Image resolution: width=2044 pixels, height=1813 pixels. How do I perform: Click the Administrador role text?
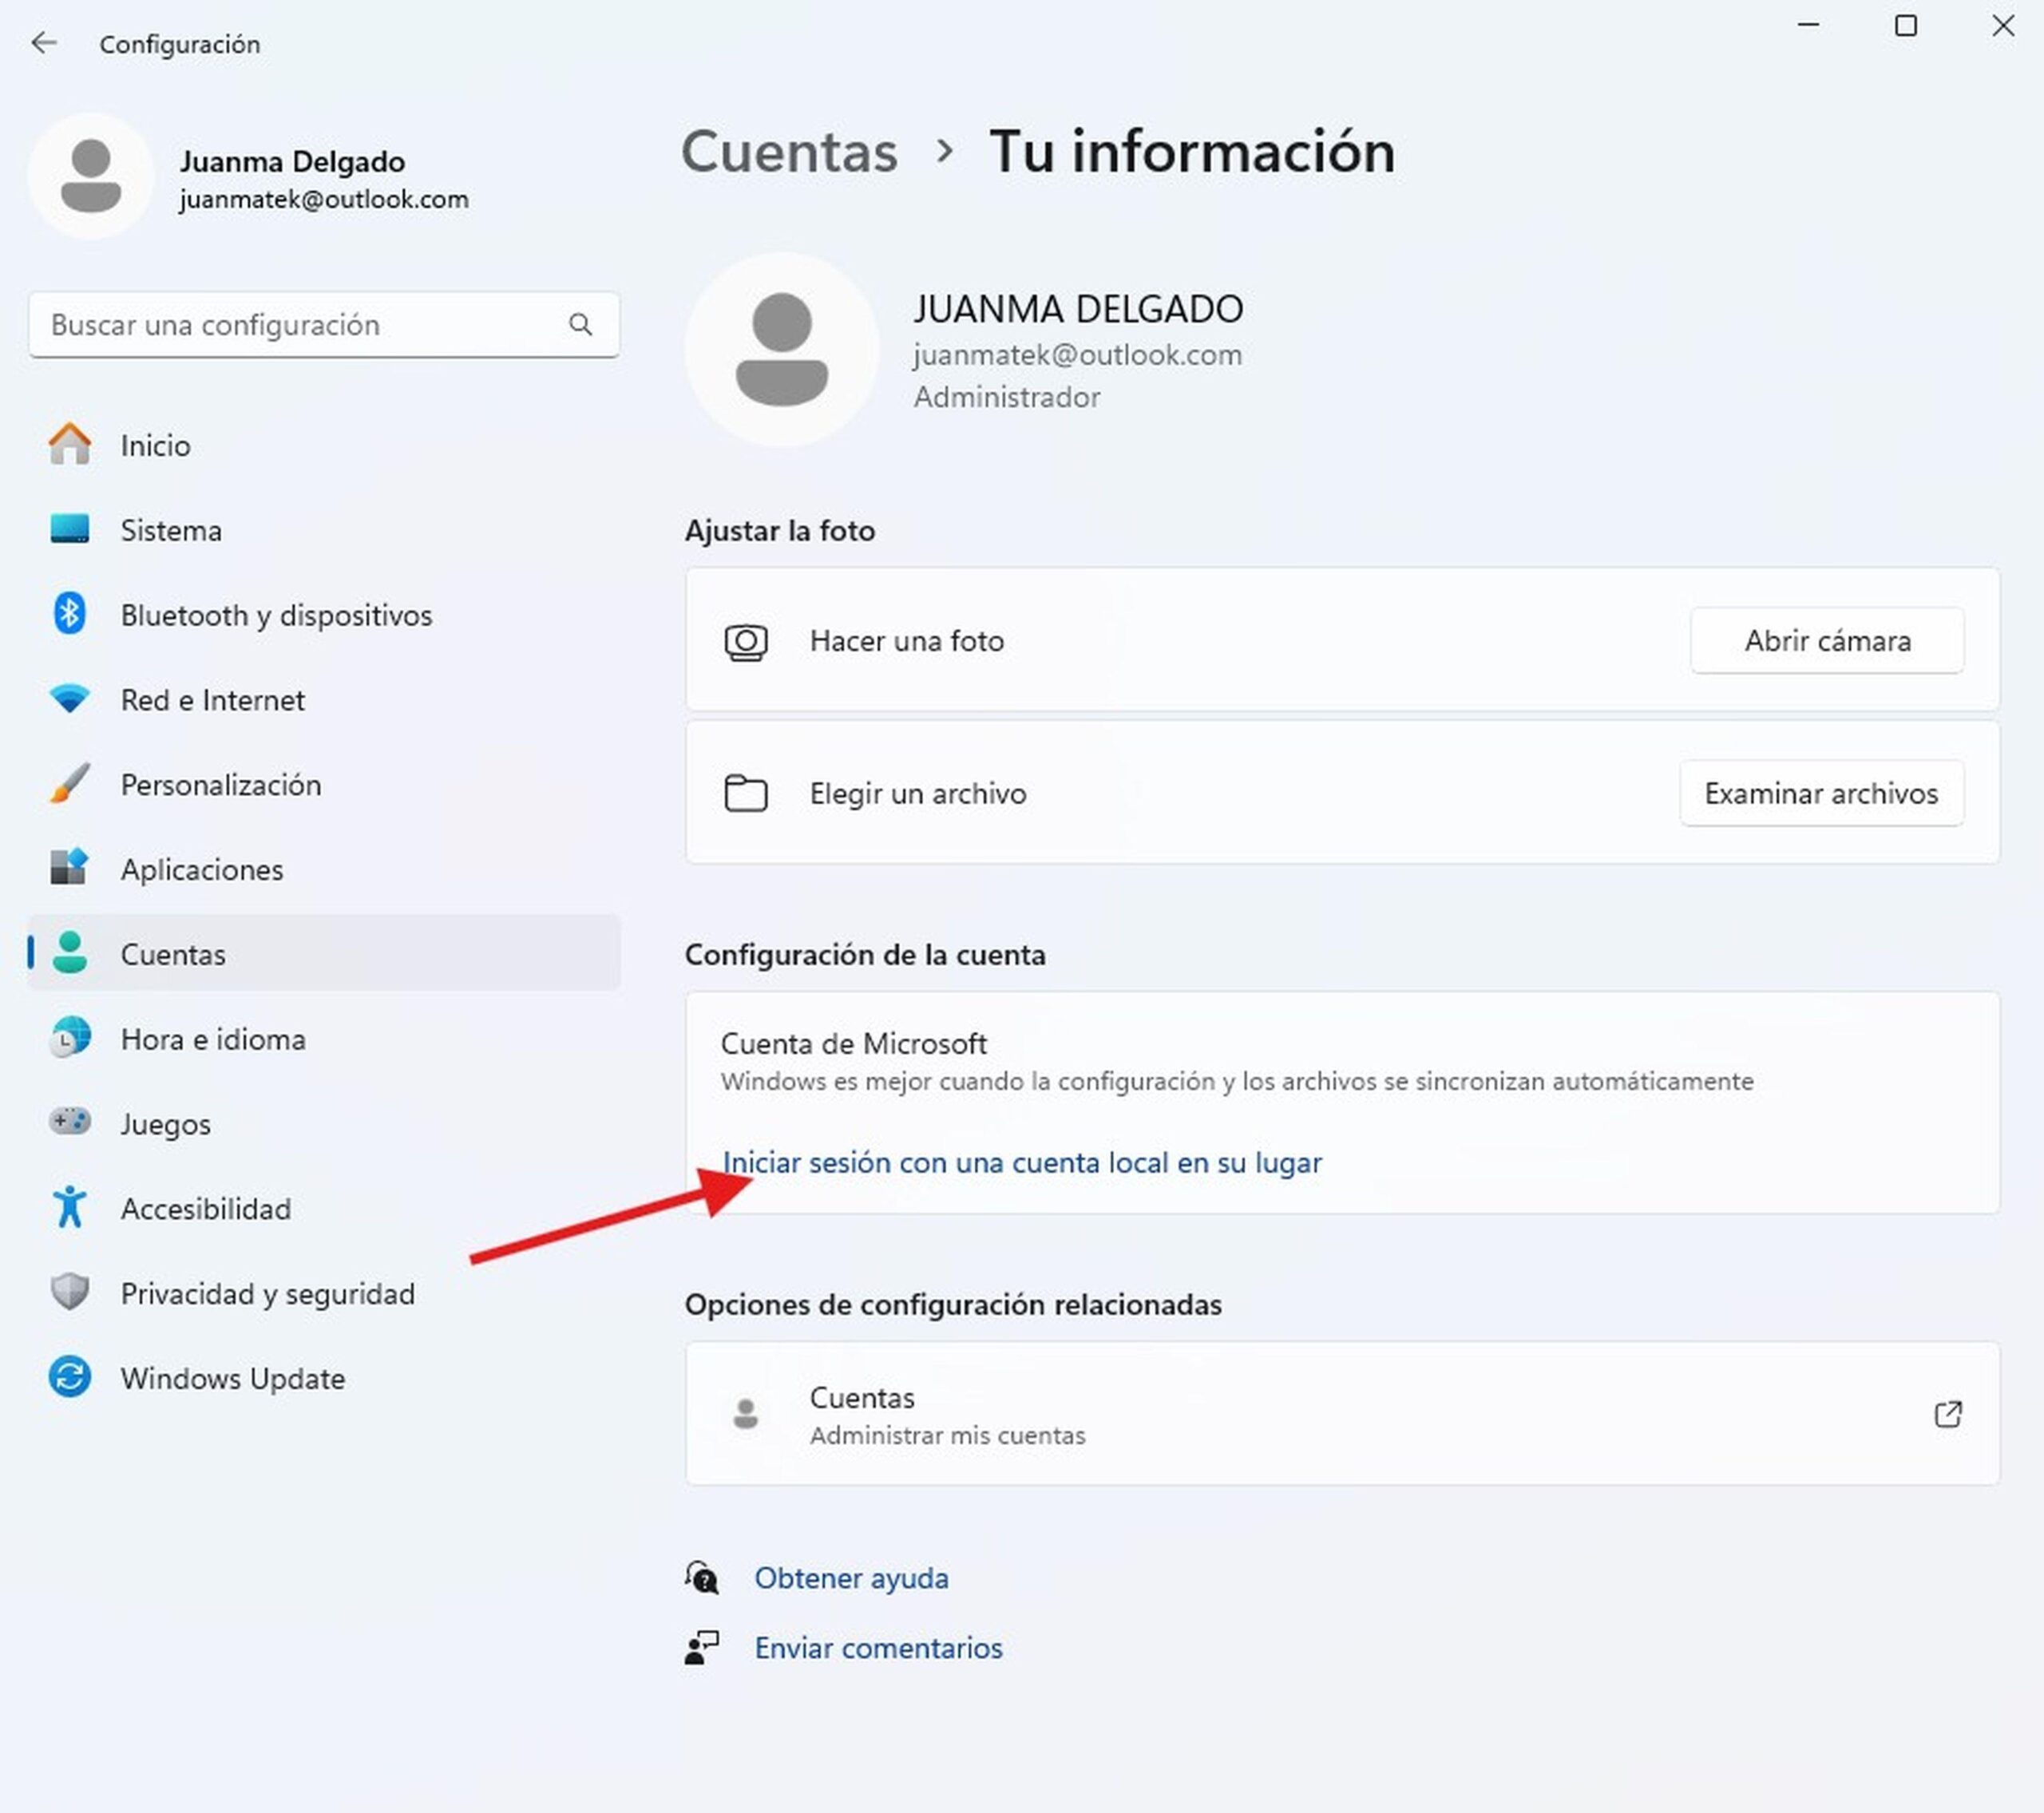pos(1006,397)
